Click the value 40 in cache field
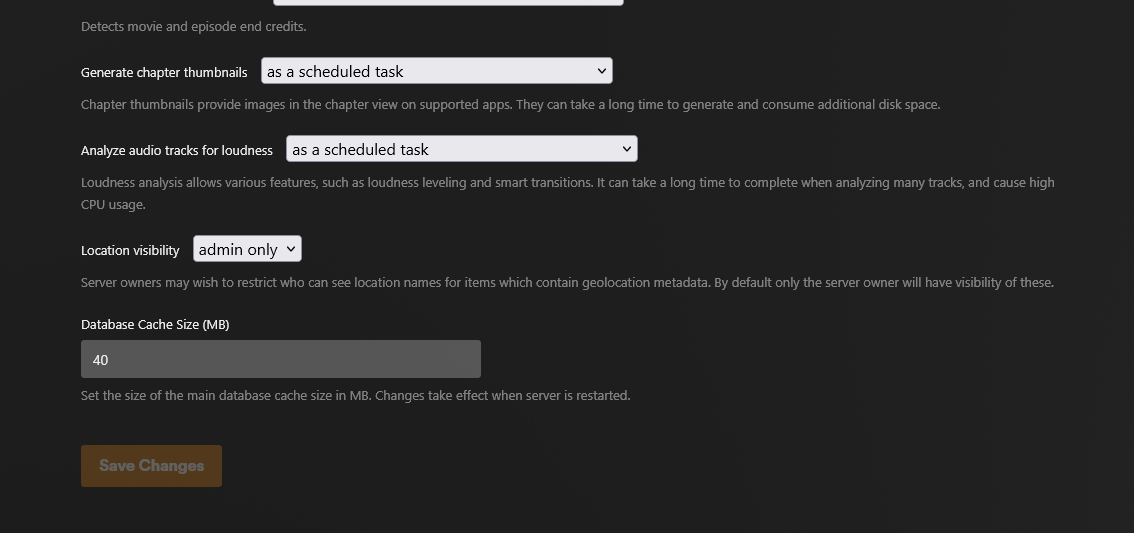1134x533 pixels. pos(101,359)
